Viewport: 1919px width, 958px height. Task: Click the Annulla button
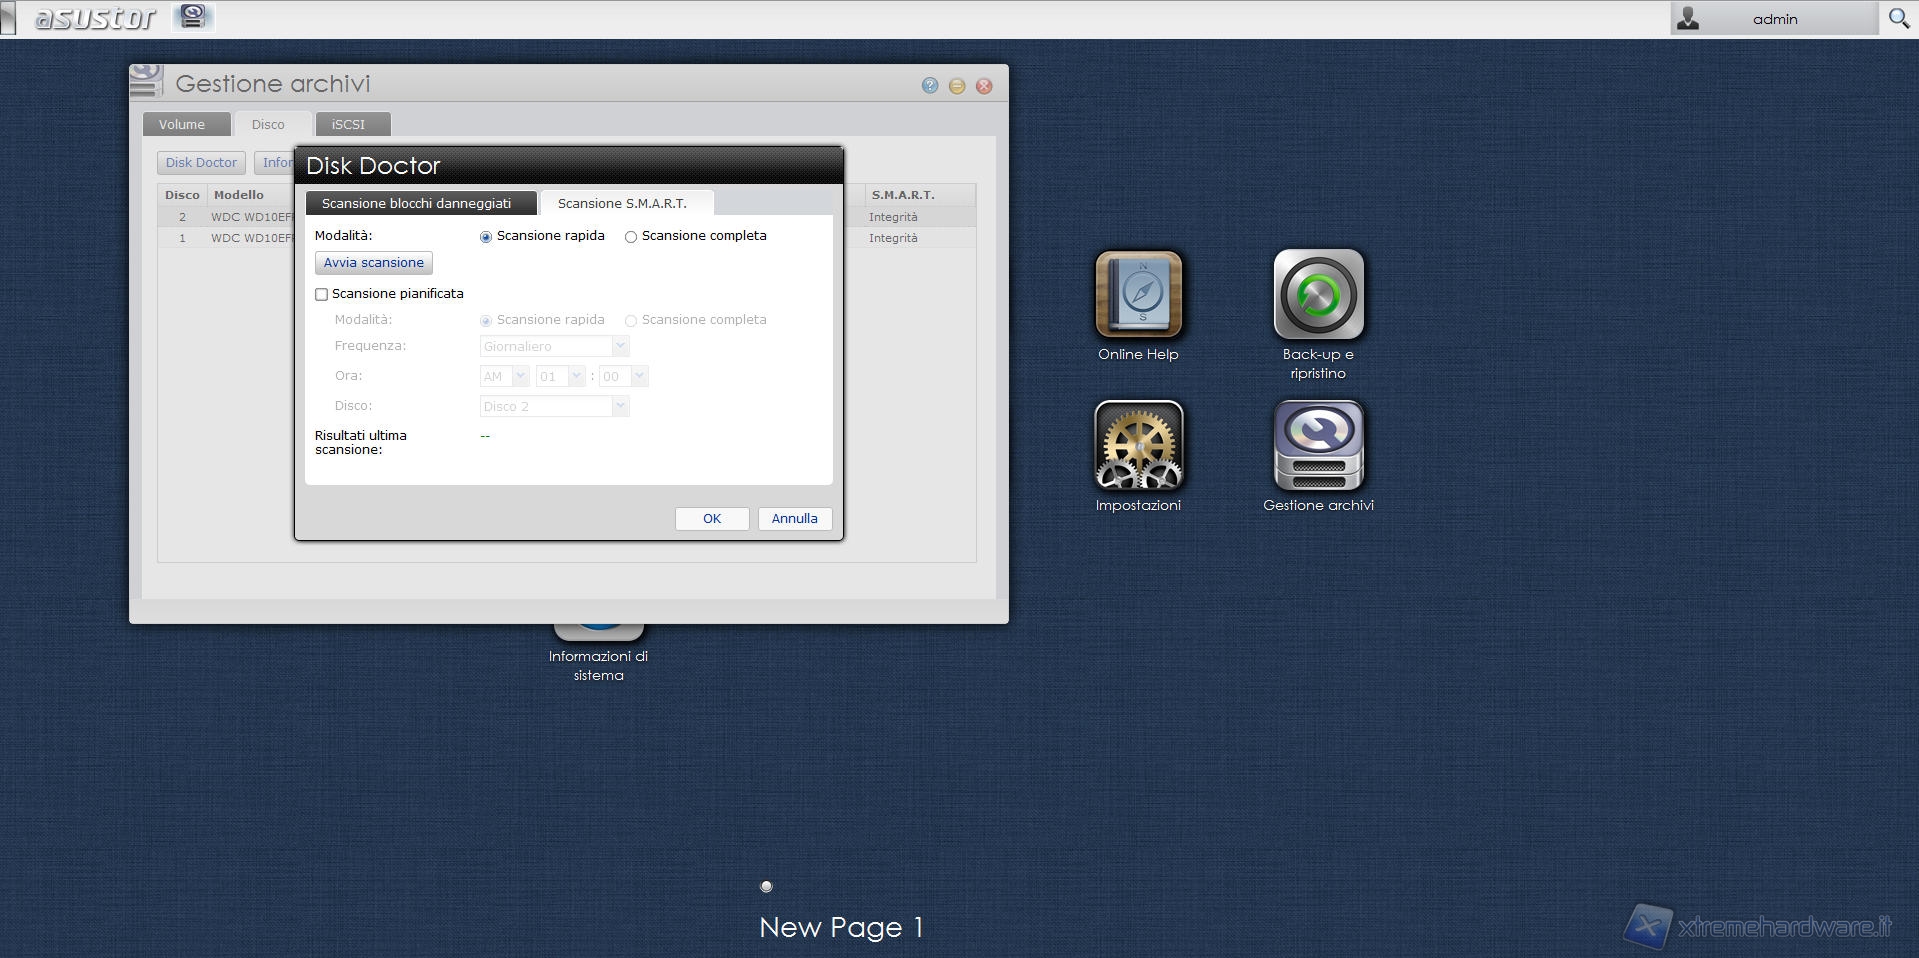(x=794, y=518)
